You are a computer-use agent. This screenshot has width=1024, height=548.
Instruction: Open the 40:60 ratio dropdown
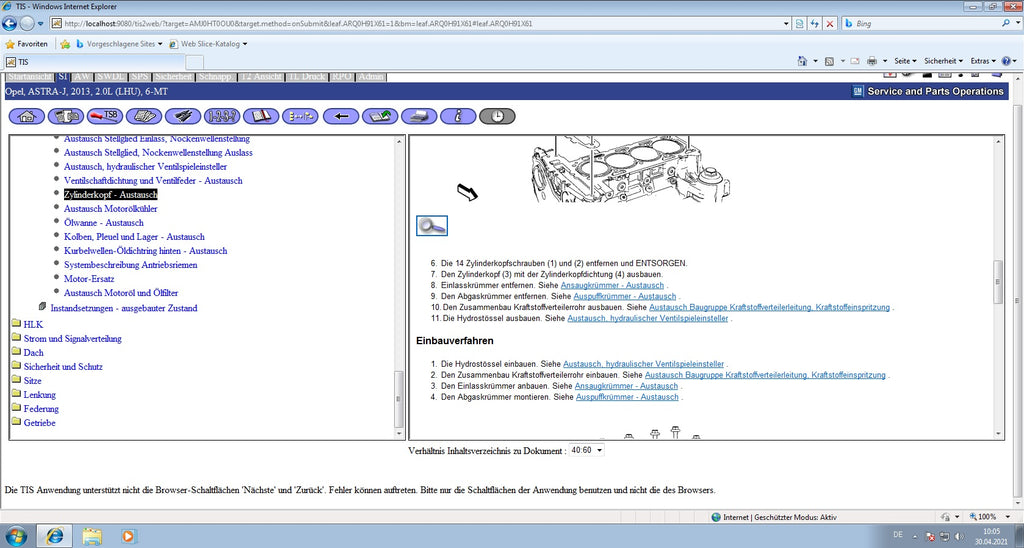[586, 450]
